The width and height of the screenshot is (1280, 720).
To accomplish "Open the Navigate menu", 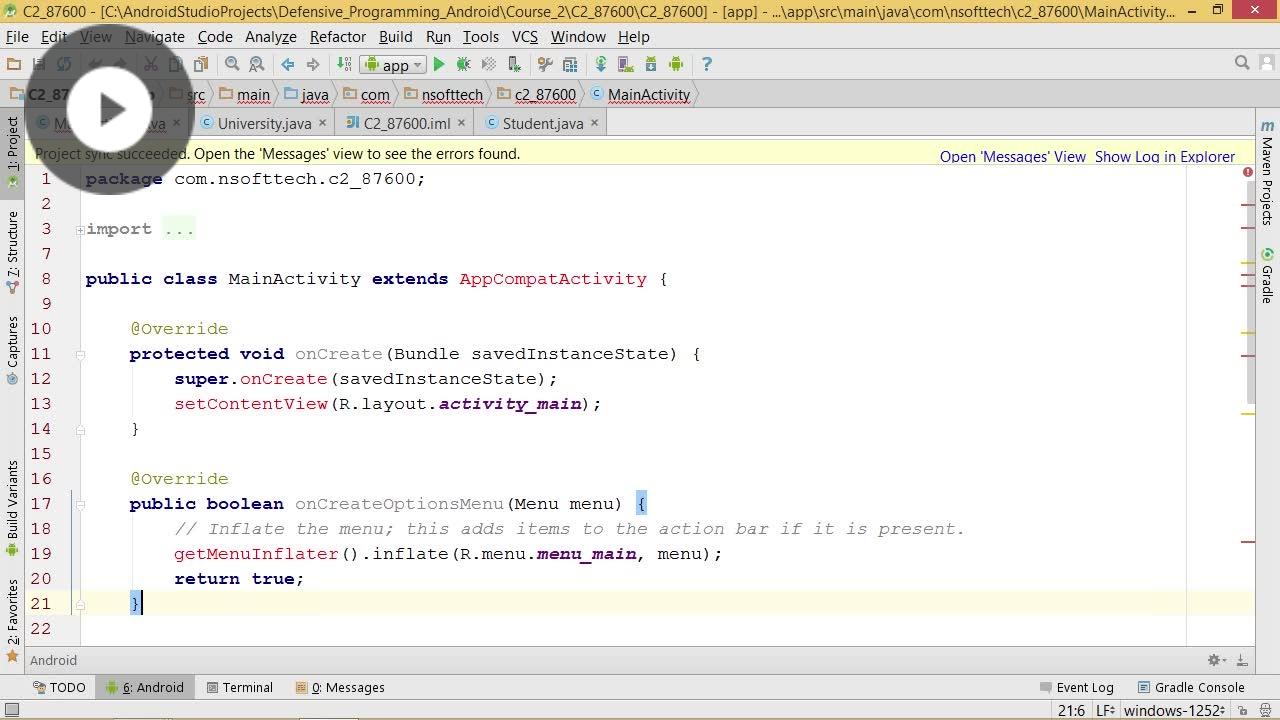I will pos(154,36).
